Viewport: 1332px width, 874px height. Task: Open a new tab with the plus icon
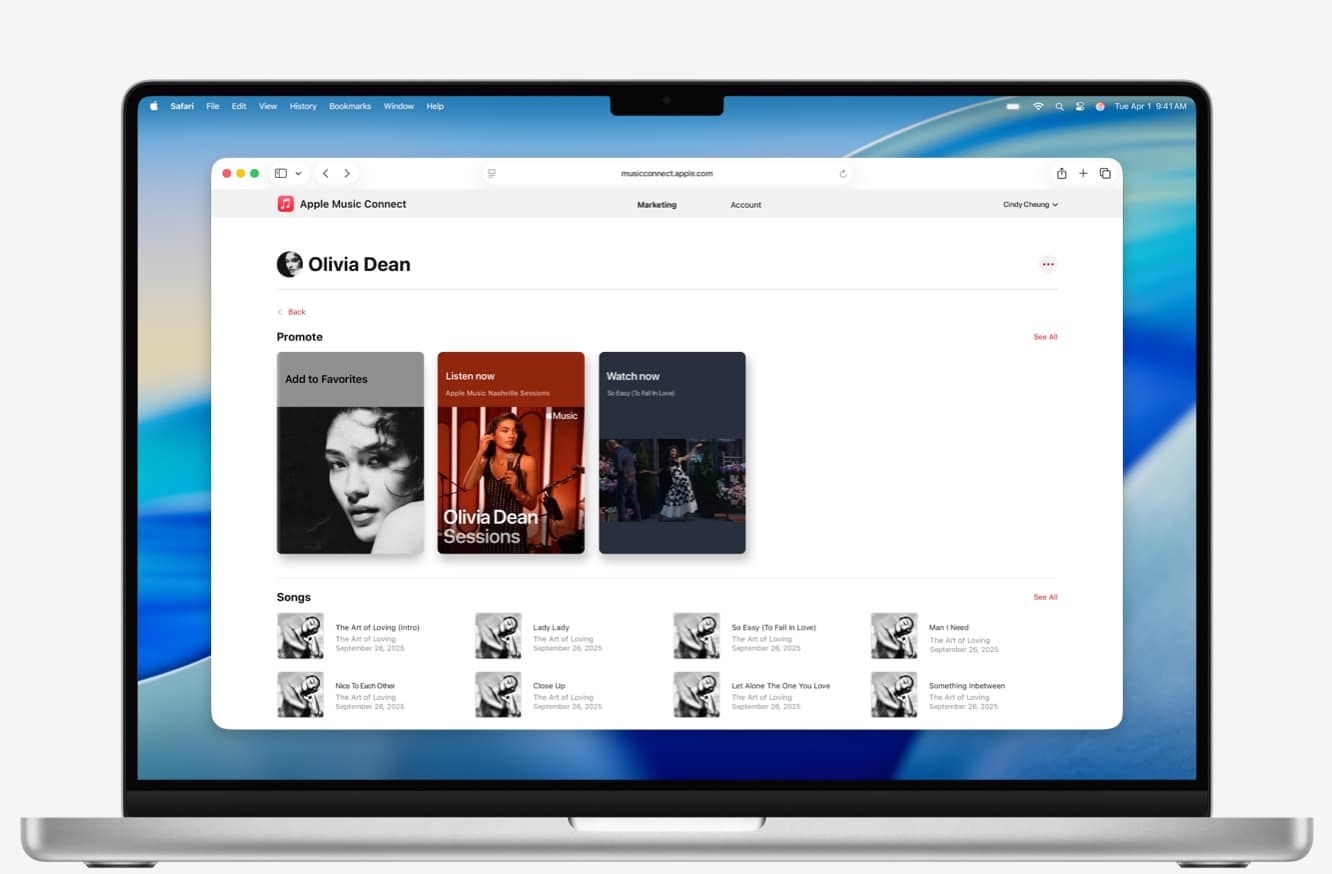(x=1083, y=173)
